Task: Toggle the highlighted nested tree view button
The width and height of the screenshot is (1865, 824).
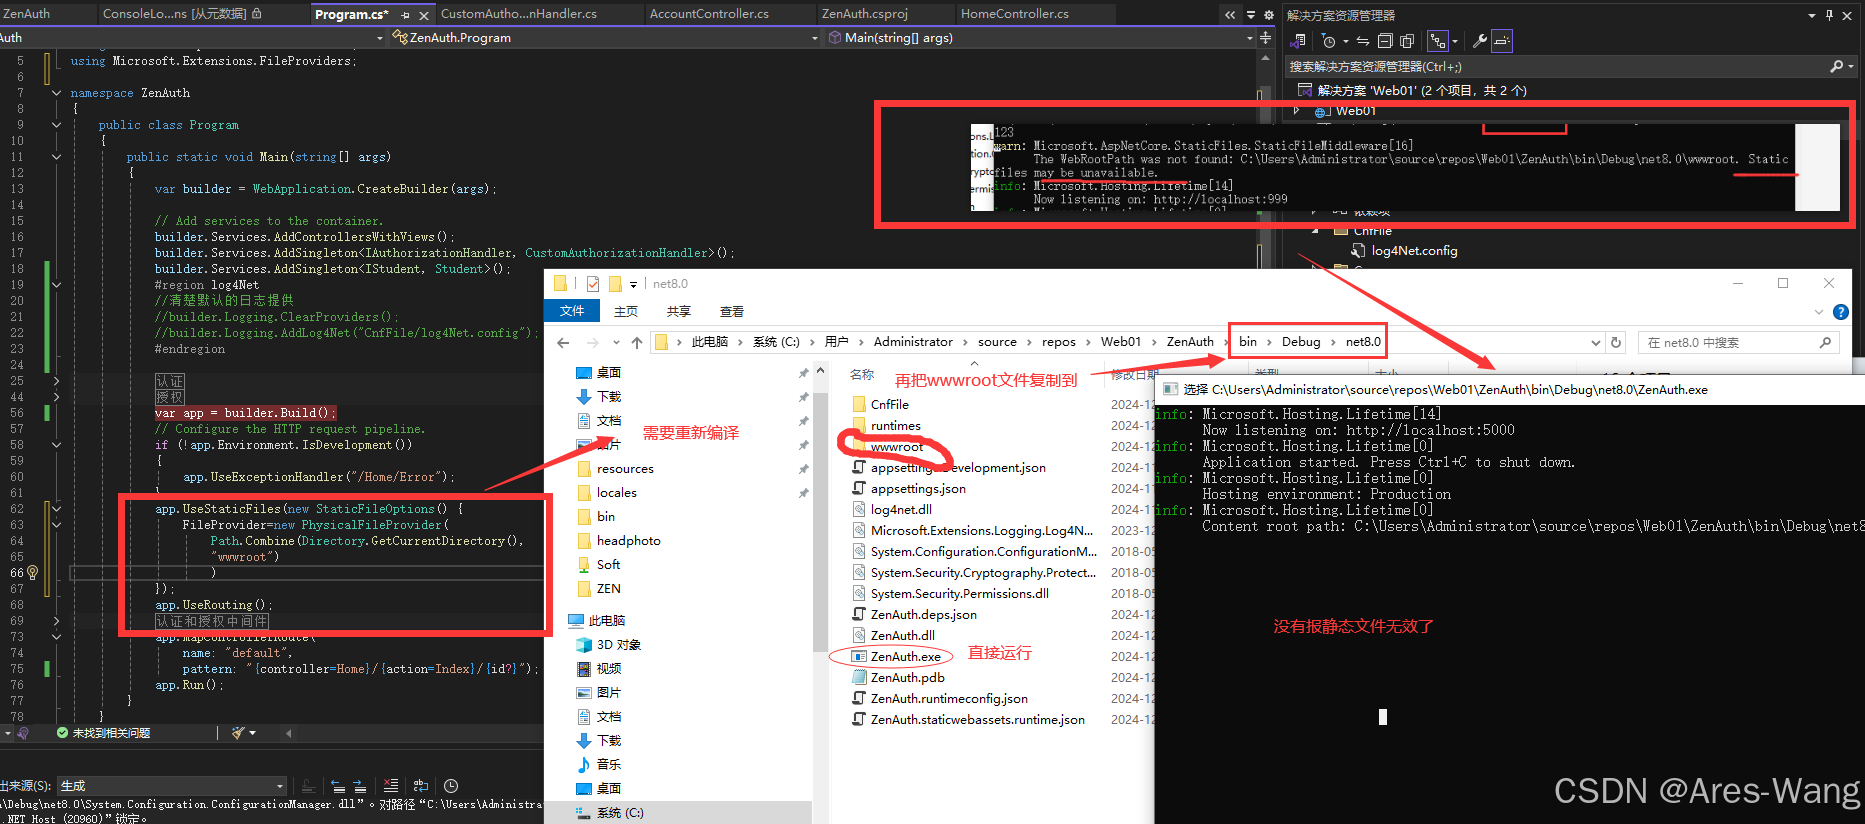Action: [1438, 41]
